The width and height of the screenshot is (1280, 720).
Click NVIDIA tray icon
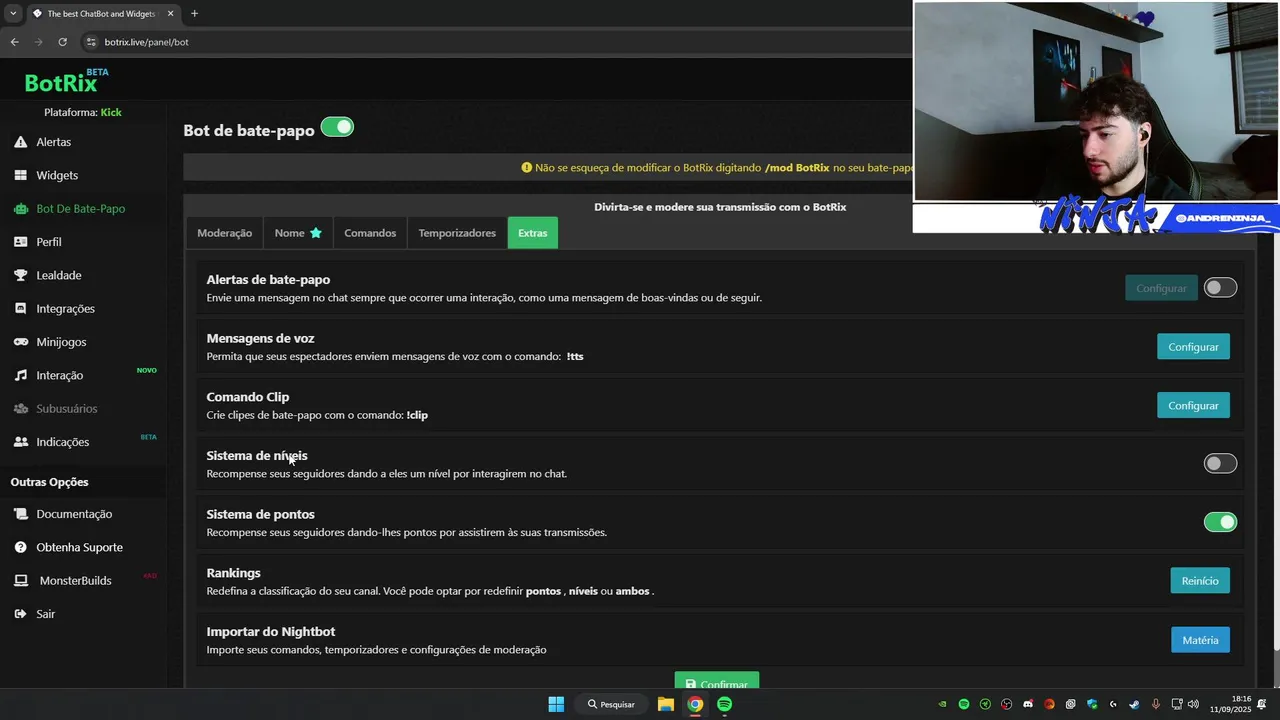(x=942, y=704)
